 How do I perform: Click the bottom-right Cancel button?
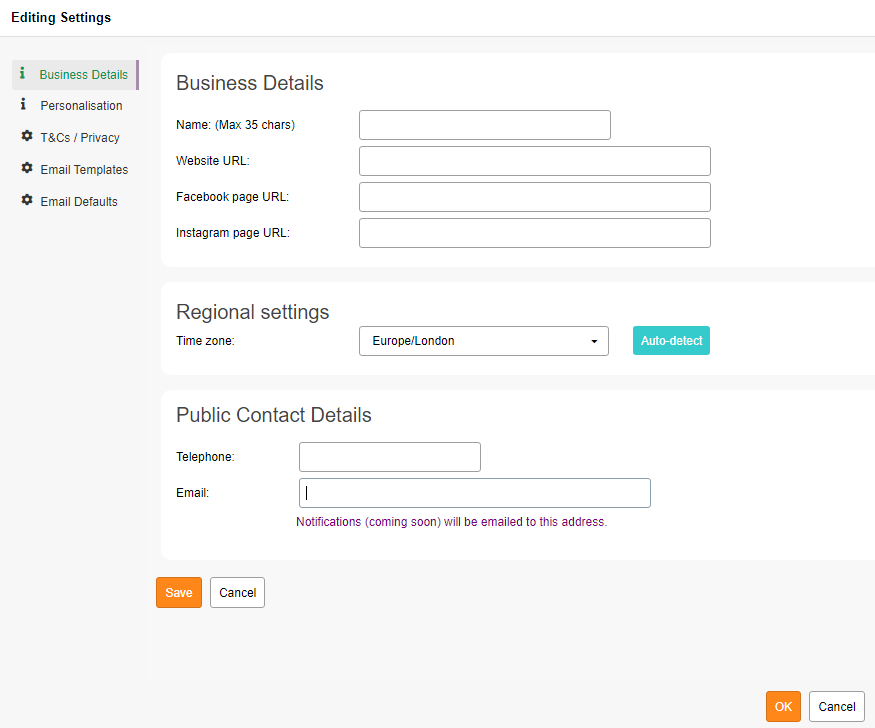[836, 706]
